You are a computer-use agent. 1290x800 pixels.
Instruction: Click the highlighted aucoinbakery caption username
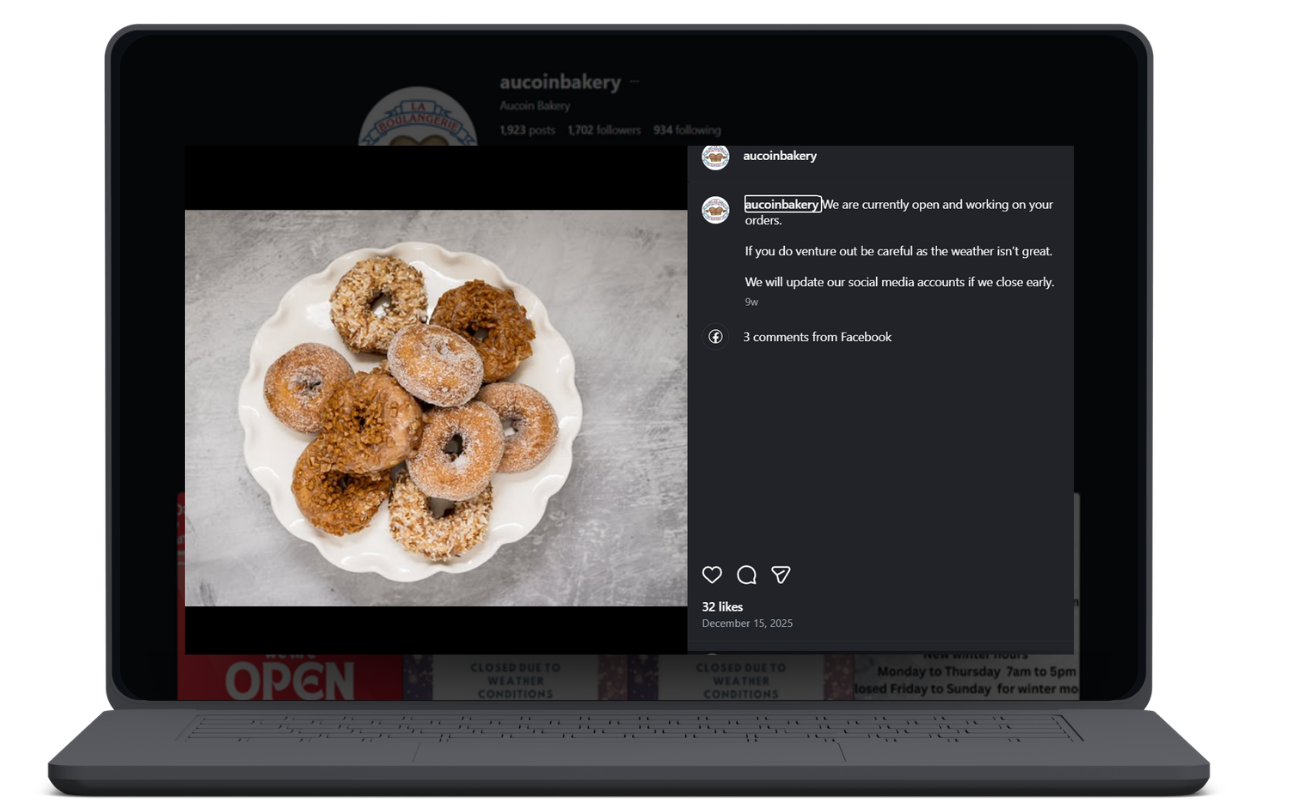(x=782, y=204)
